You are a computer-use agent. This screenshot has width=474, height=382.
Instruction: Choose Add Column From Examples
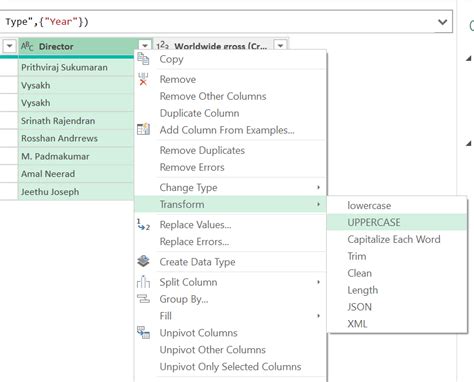click(x=230, y=130)
